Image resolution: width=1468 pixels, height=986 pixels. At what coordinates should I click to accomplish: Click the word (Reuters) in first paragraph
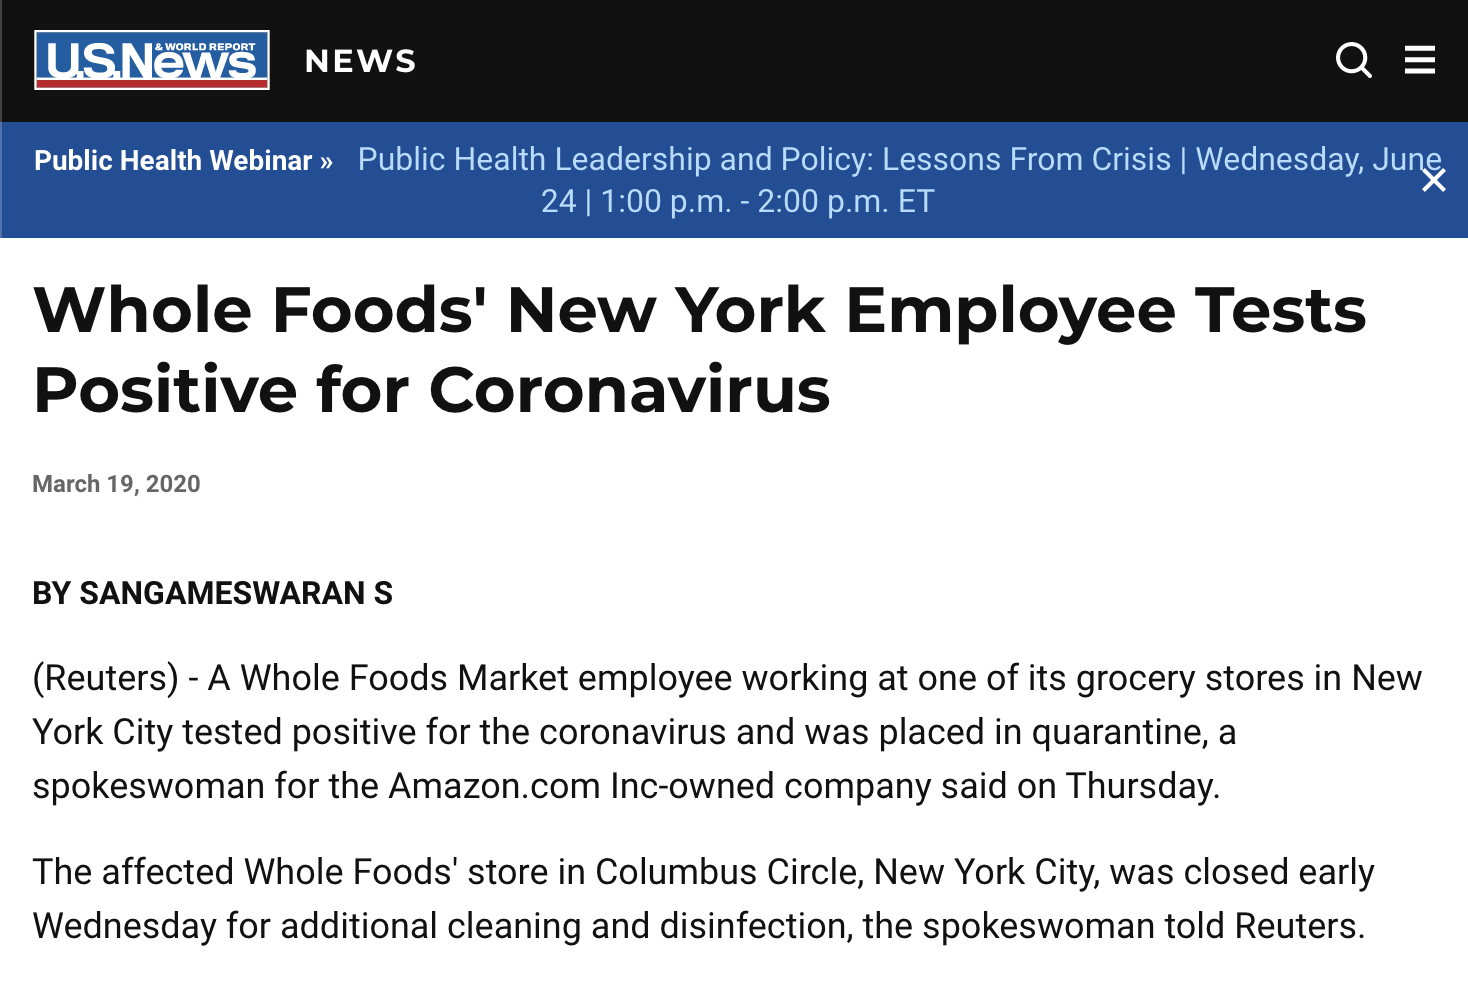point(106,678)
